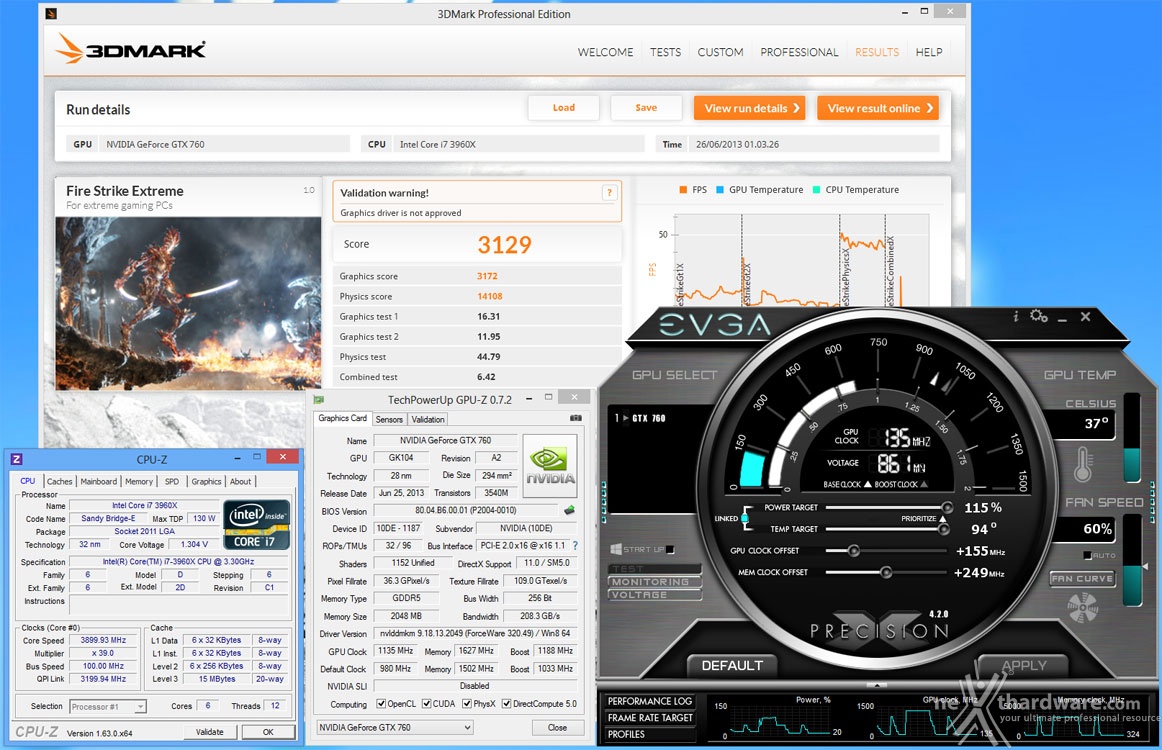Click the GPU Clock Offset slider handle

point(854,551)
